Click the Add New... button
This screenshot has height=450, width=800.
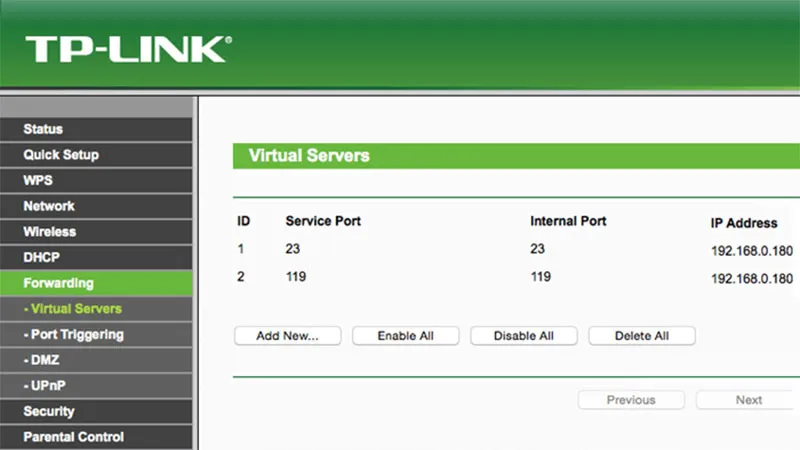288,336
